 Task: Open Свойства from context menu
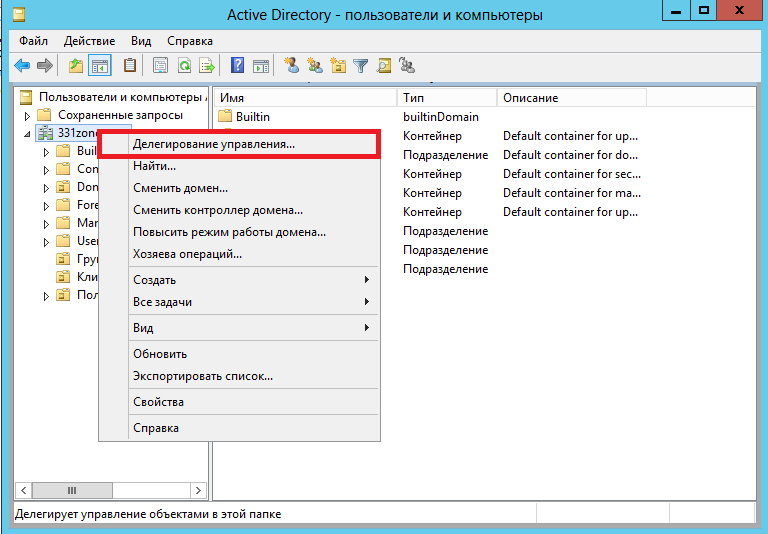coord(240,402)
